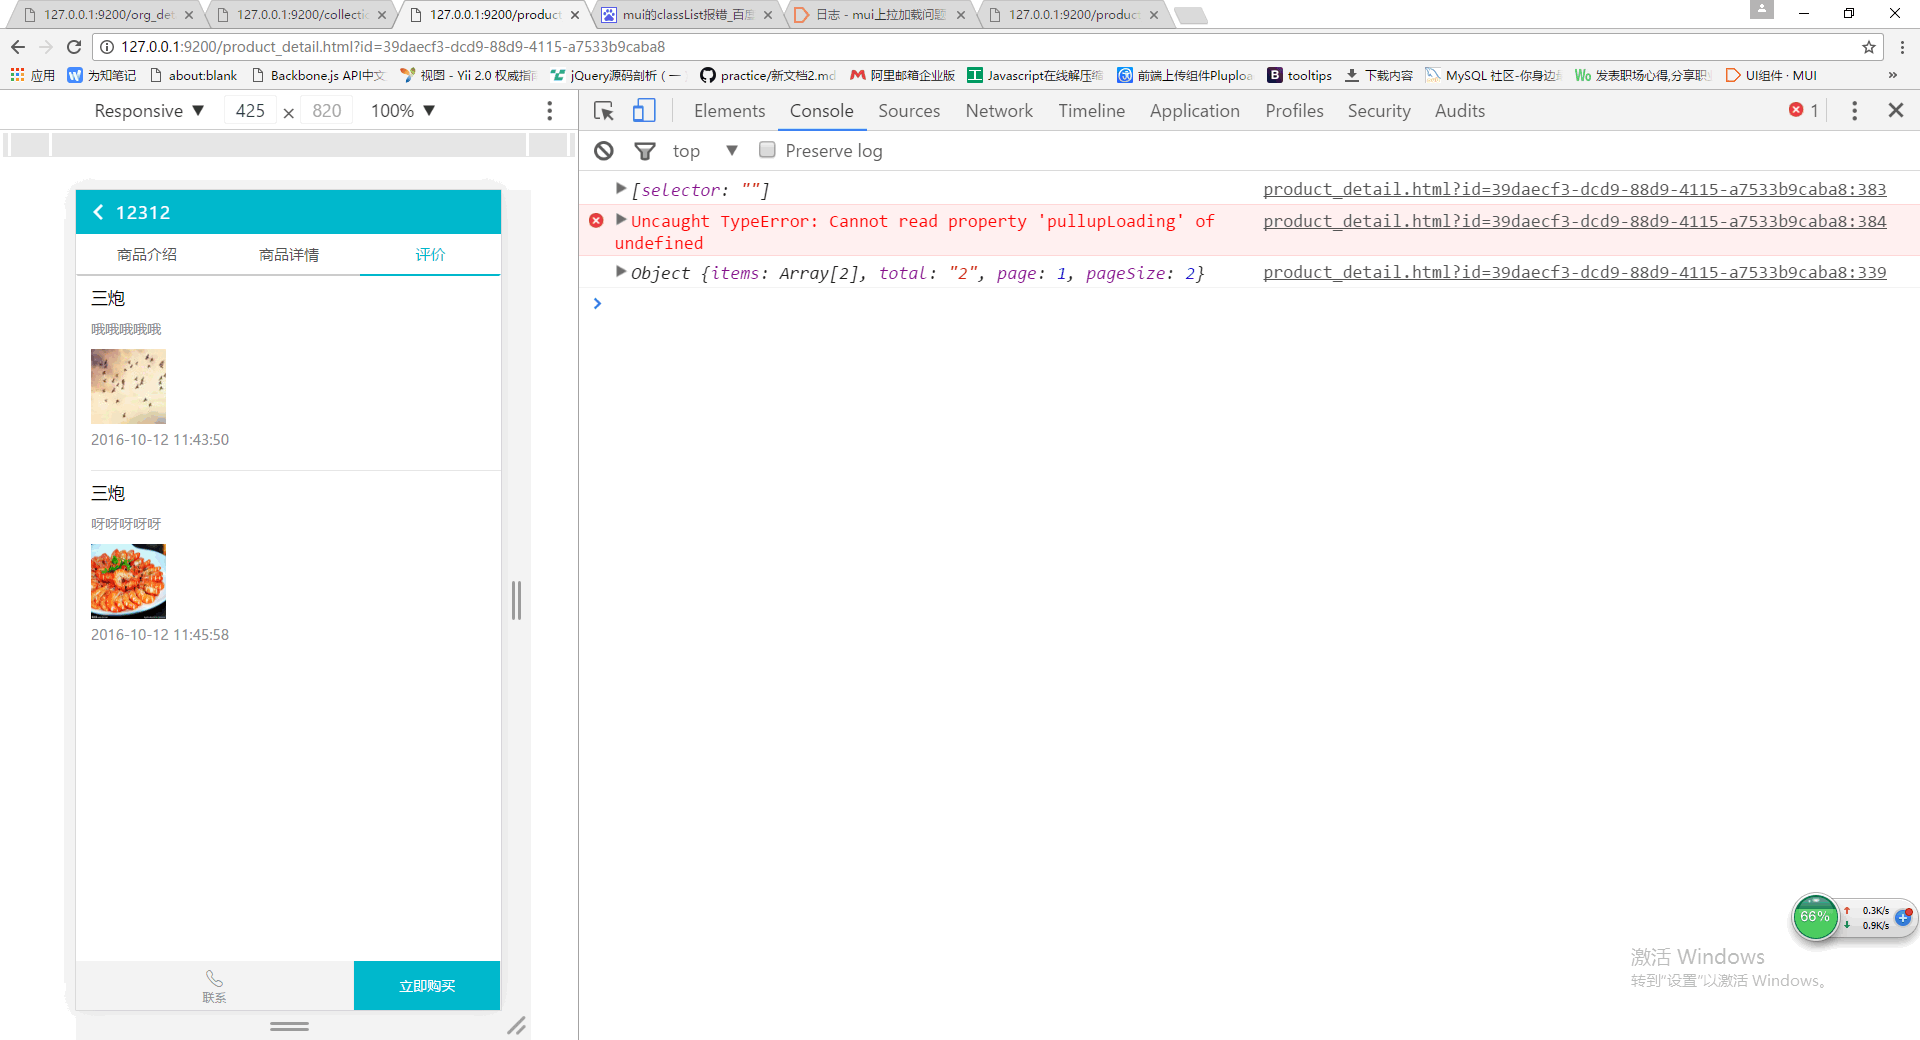This screenshot has width=1920, height=1040.
Task: Enable the Preserve log checkbox
Action: tap(767, 150)
